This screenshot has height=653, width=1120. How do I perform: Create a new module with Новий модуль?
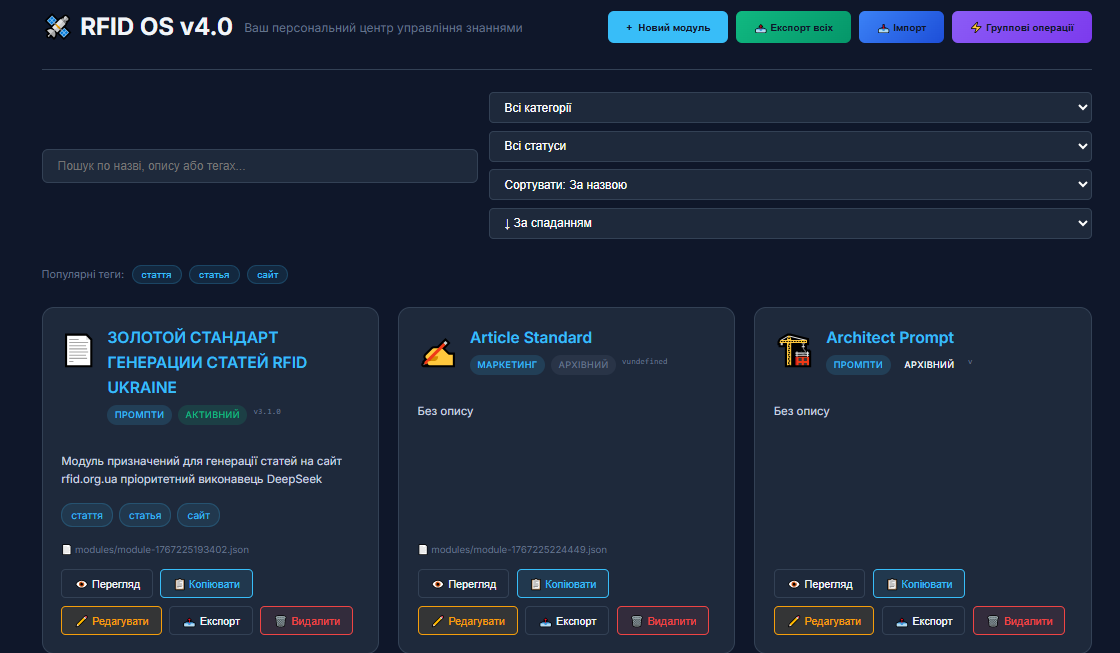[668, 27]
